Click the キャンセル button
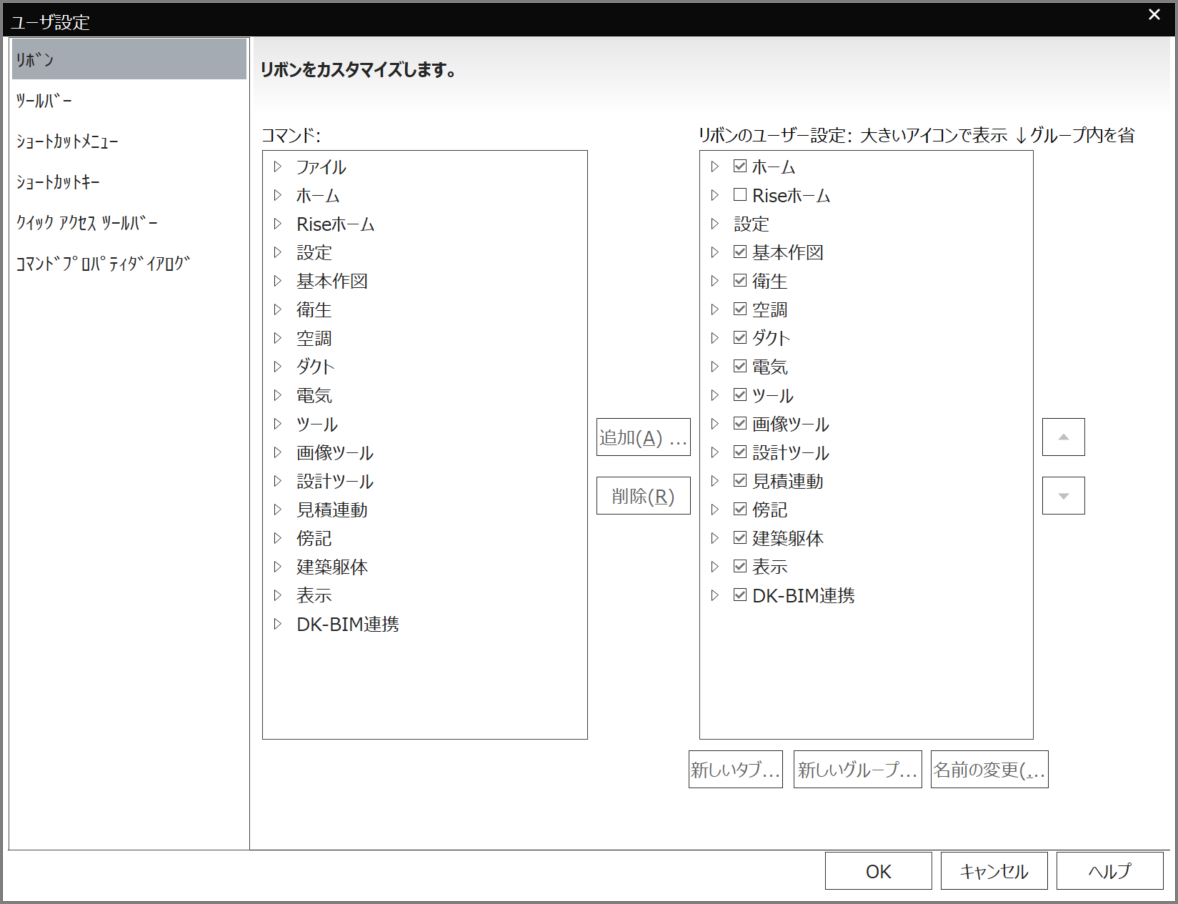Viewport: 1178px width, 904px height. (993, 871)
